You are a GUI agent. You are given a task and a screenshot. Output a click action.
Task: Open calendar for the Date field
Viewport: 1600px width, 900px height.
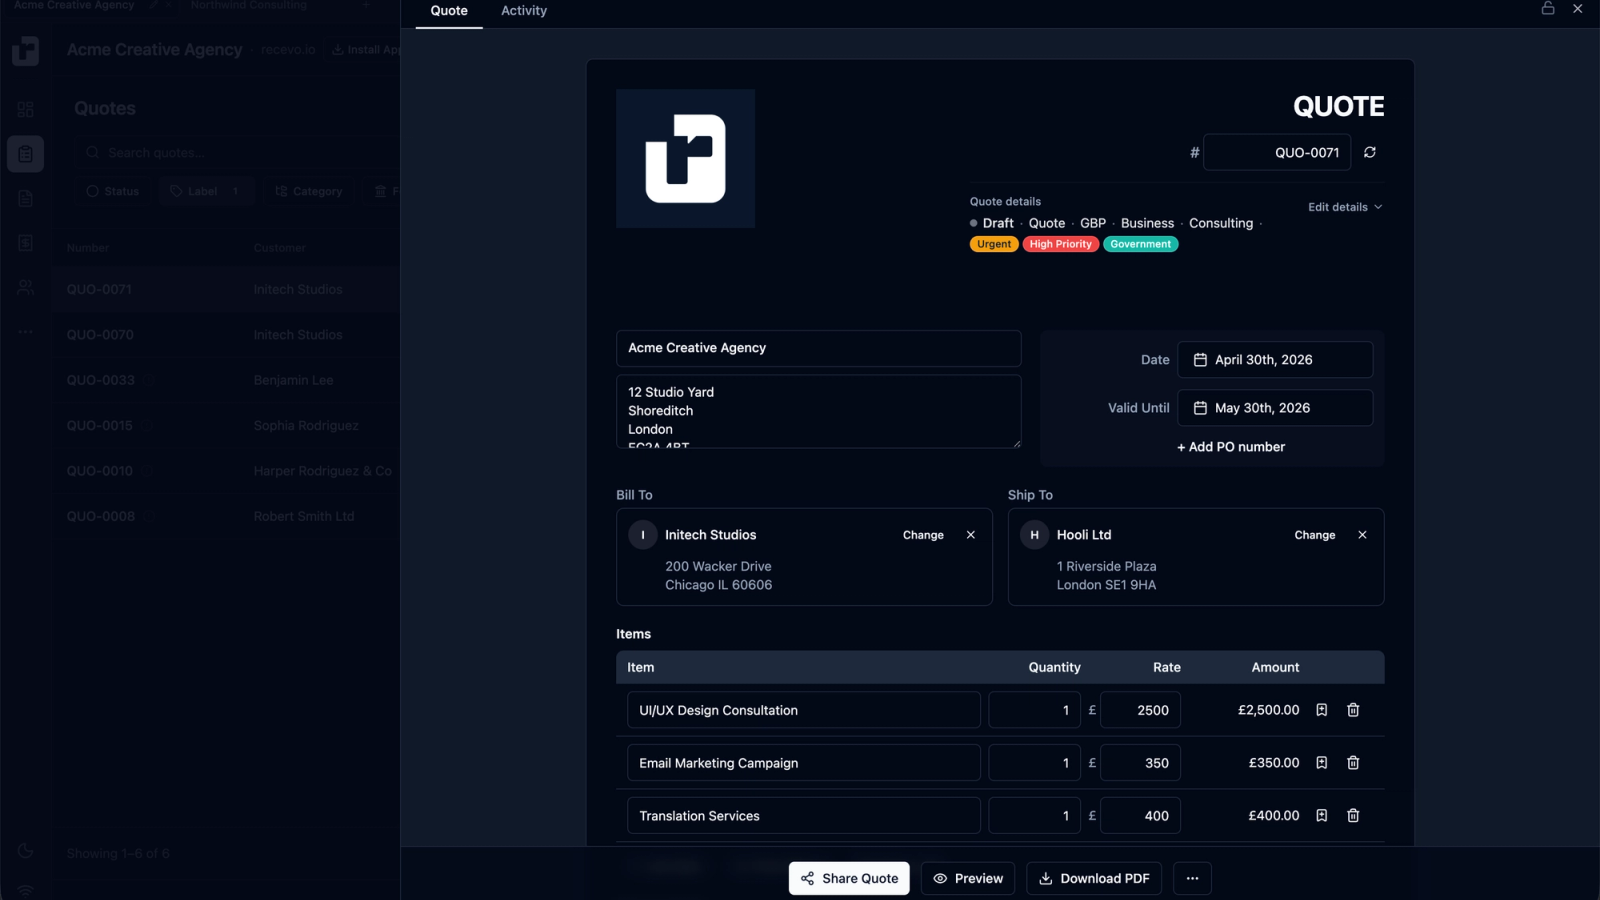[1275, 360]
